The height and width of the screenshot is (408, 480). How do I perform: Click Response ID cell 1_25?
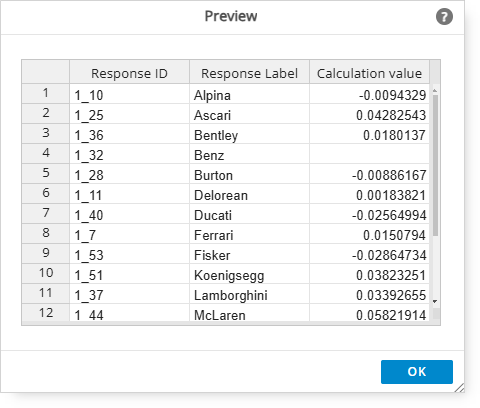point(129,114)
